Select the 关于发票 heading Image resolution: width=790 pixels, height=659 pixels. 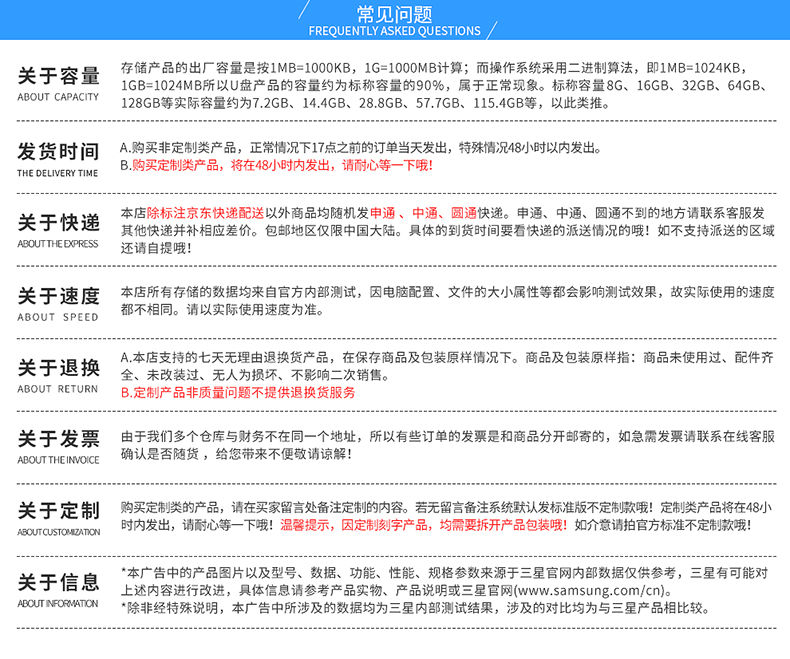tap(58, 439)
